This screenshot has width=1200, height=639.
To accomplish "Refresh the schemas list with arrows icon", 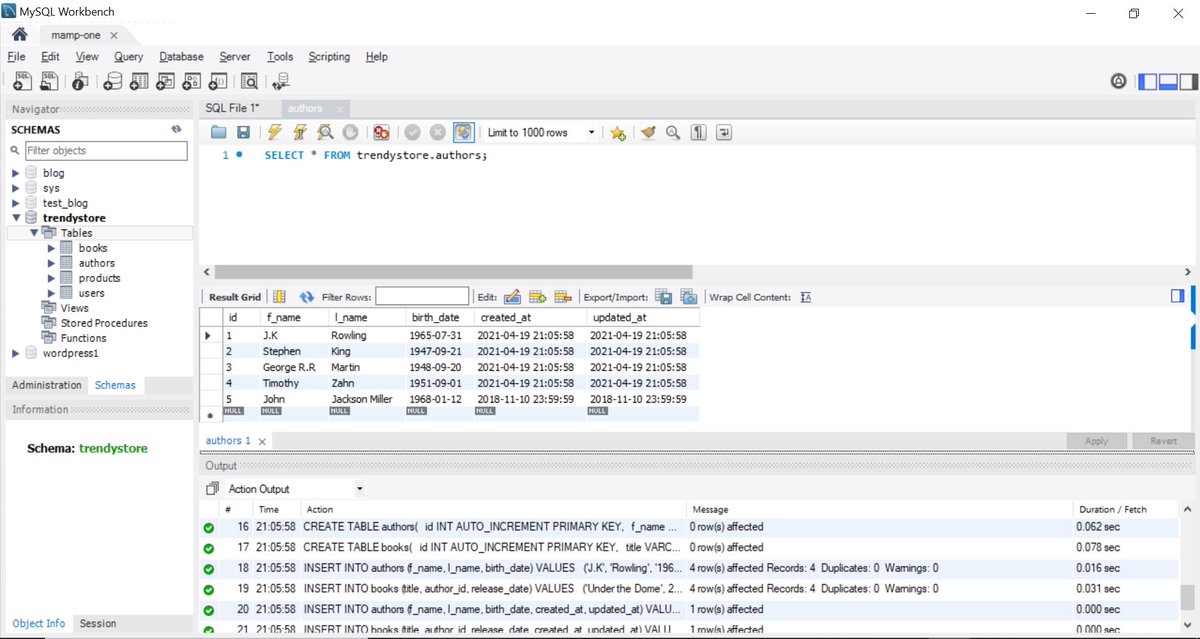I will 176,129.
